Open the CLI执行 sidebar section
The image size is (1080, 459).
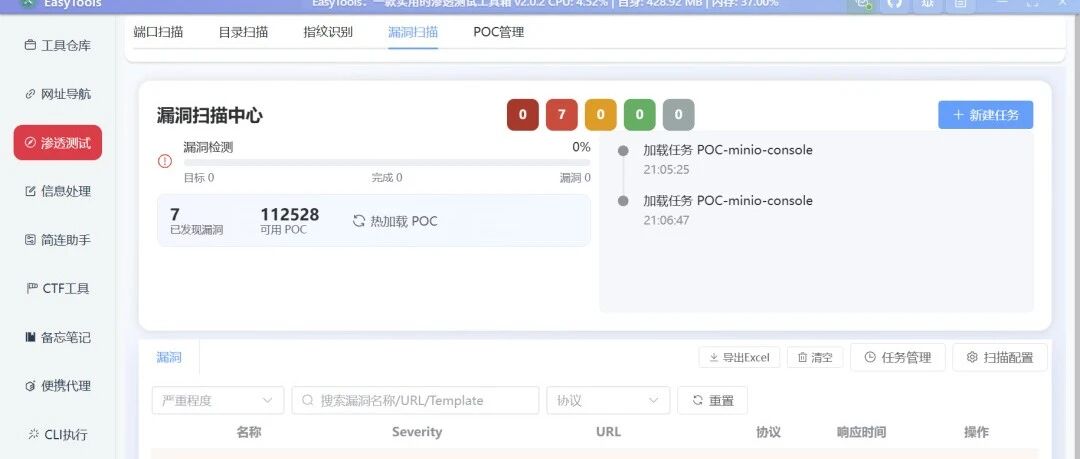[x=58, y=435]
